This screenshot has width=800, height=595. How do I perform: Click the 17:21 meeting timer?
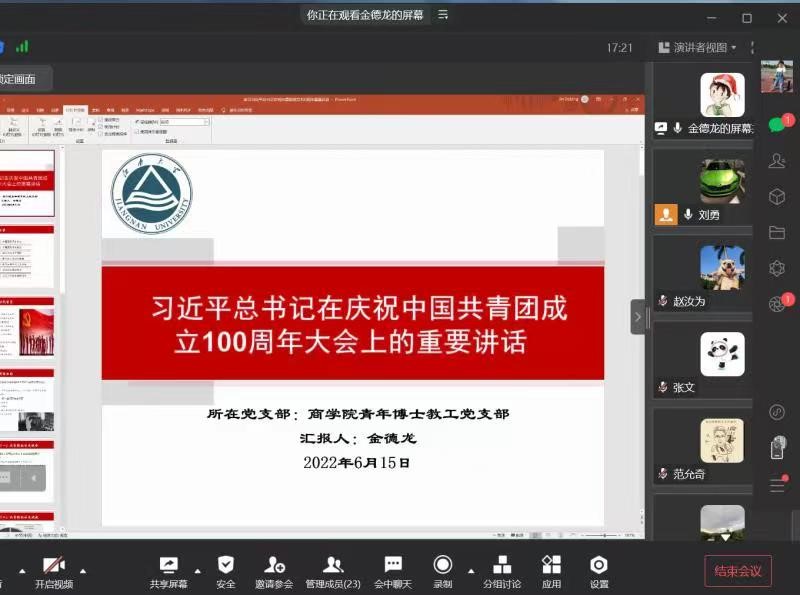pyautogui.click(x=619, y=47)
